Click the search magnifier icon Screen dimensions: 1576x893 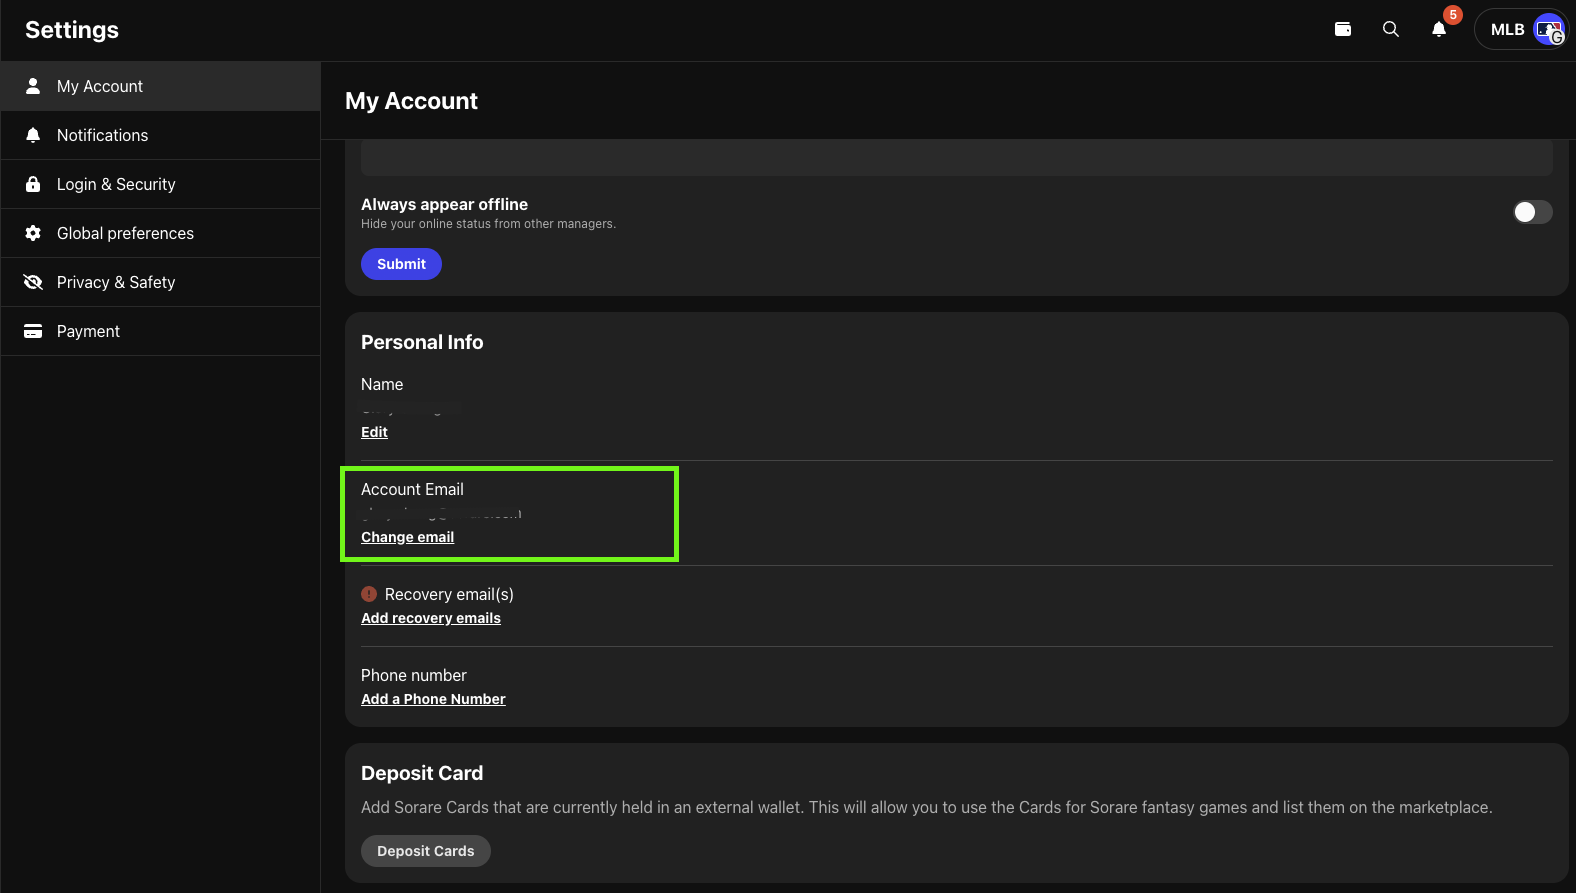[x=1391, y=29]
